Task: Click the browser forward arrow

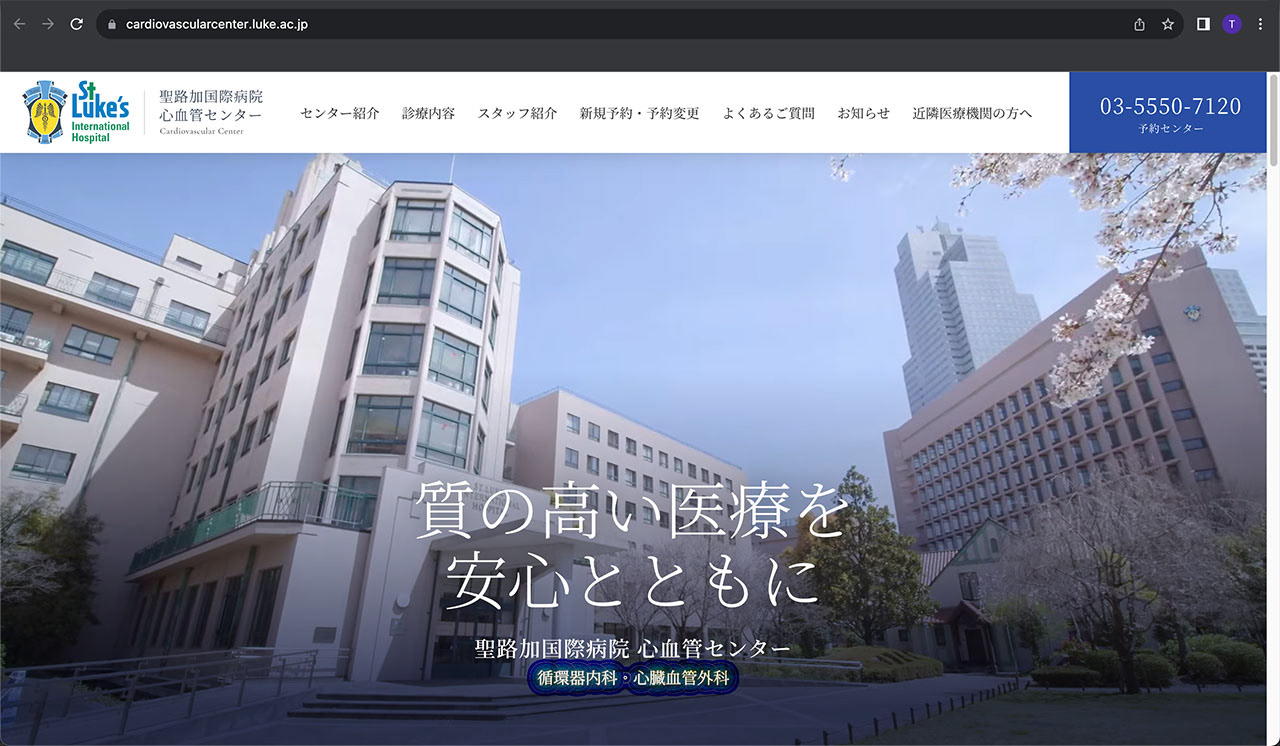Action: coord(48,24)
